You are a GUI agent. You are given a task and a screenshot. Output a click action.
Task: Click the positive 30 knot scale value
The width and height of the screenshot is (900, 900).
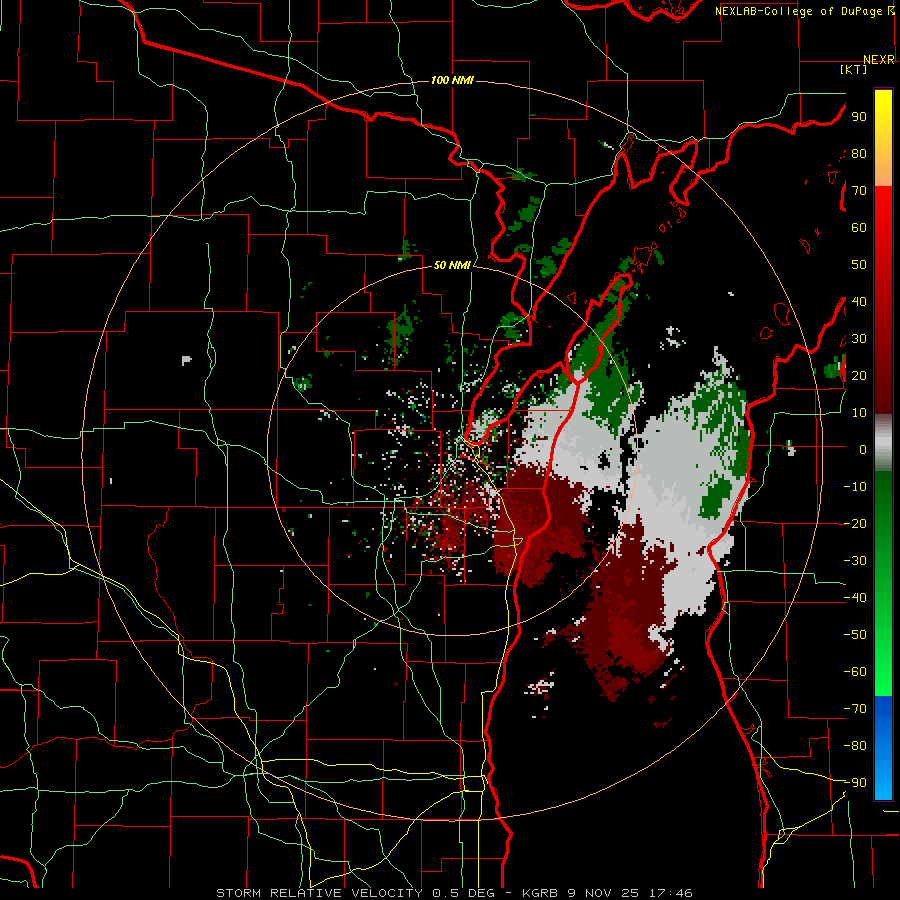[x=859, y=339]
